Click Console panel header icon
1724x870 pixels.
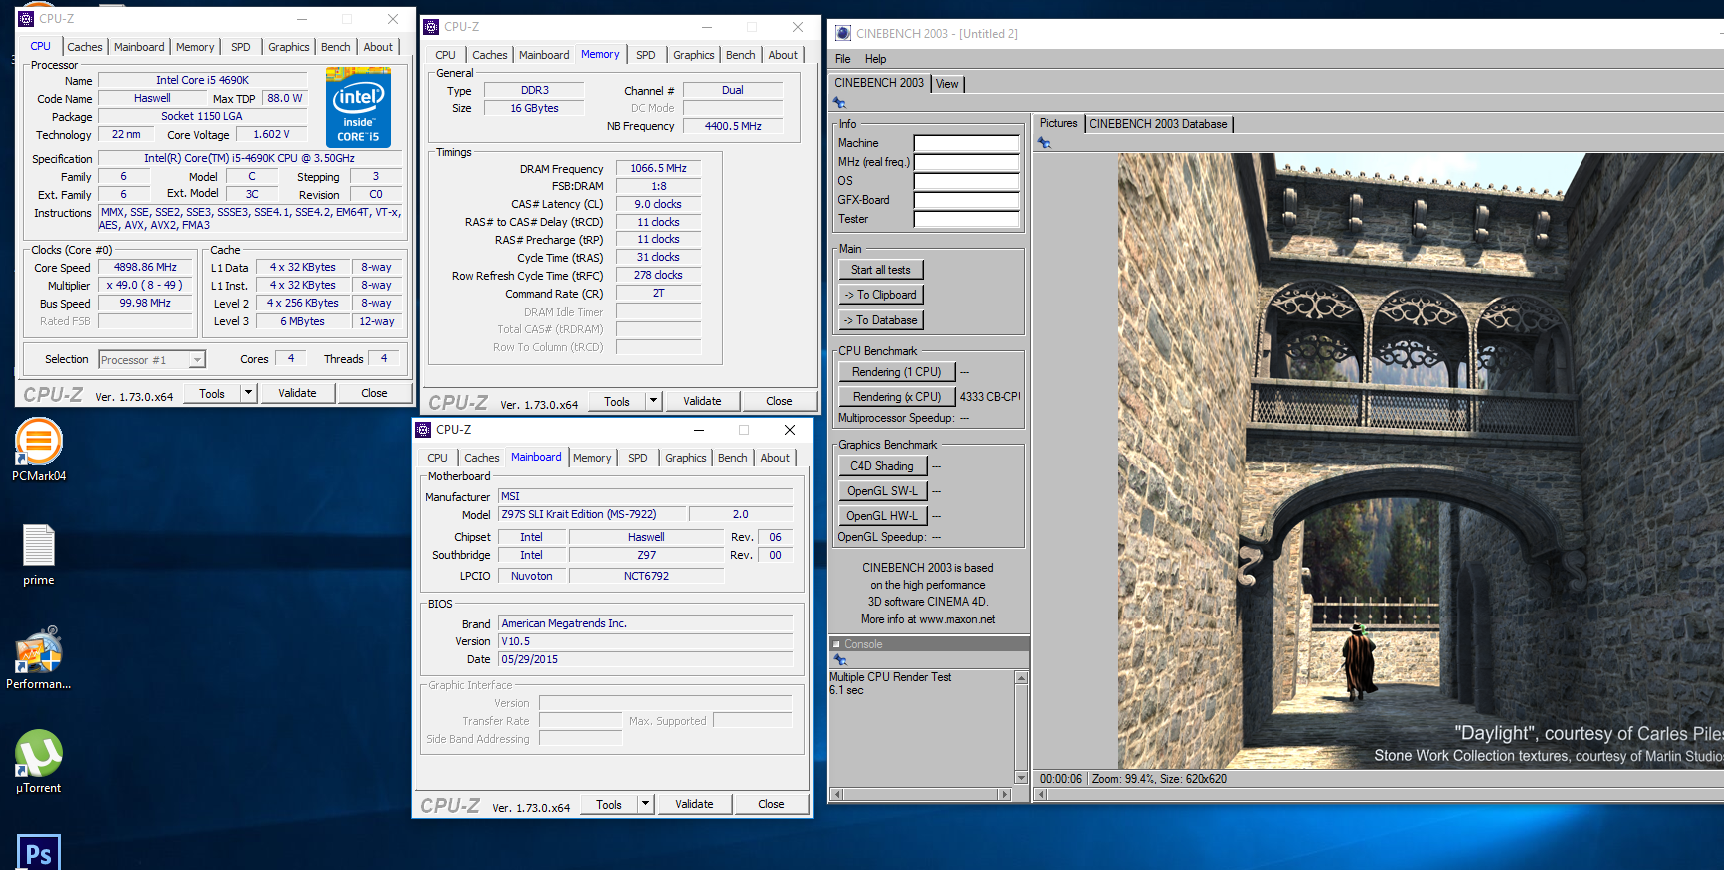tap(836, 644)
